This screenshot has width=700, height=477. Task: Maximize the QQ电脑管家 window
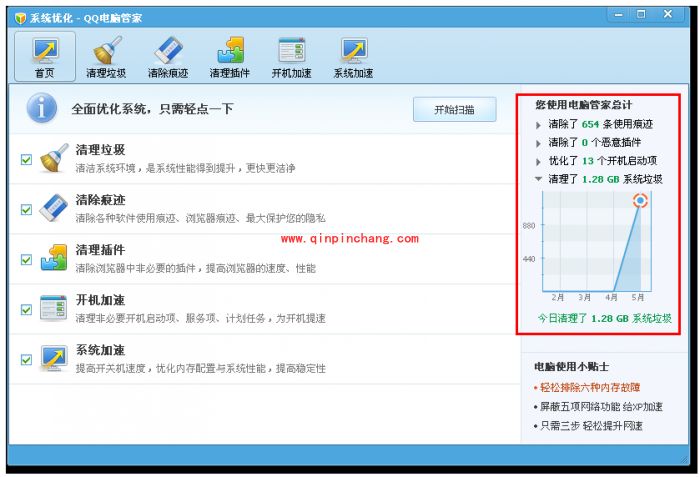[x=641, y=14]
